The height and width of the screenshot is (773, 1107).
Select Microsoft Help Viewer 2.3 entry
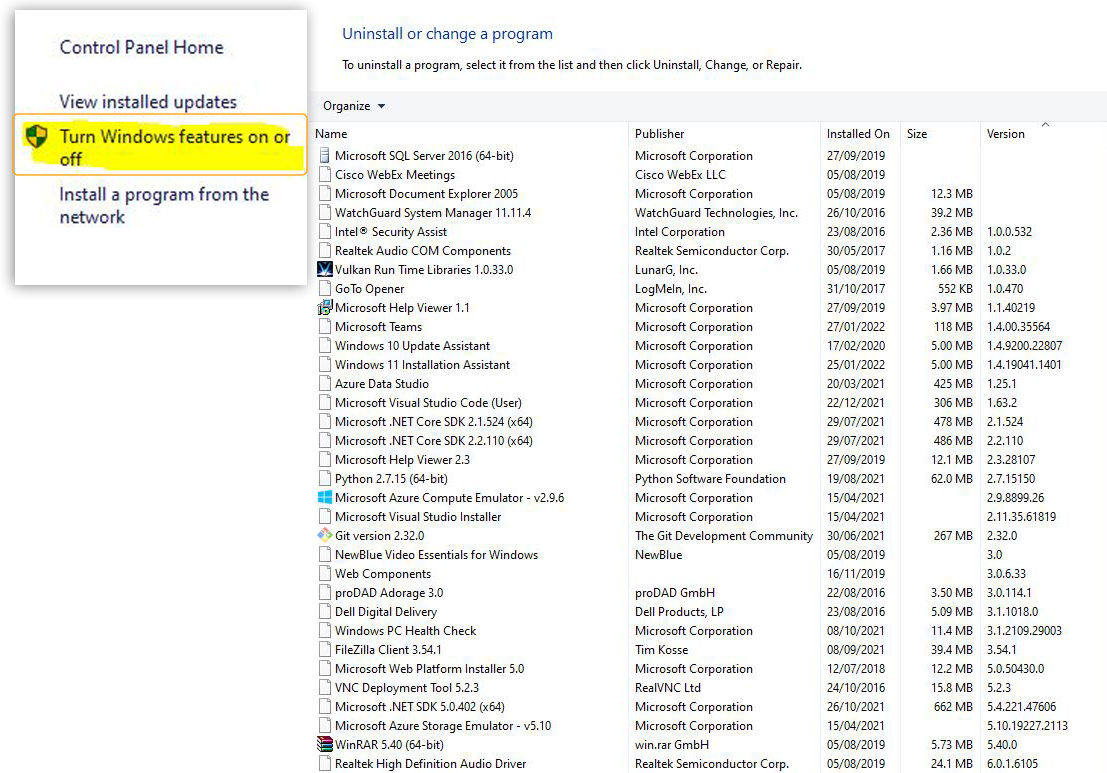[x=402, y=460]
